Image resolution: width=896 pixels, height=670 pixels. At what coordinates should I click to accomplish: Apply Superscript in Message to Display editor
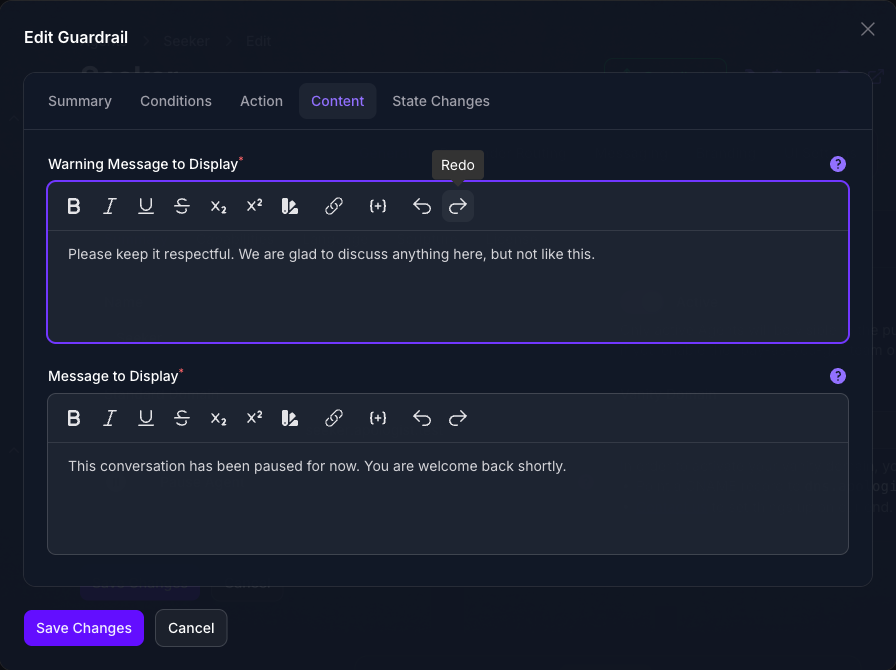(254, 418)
